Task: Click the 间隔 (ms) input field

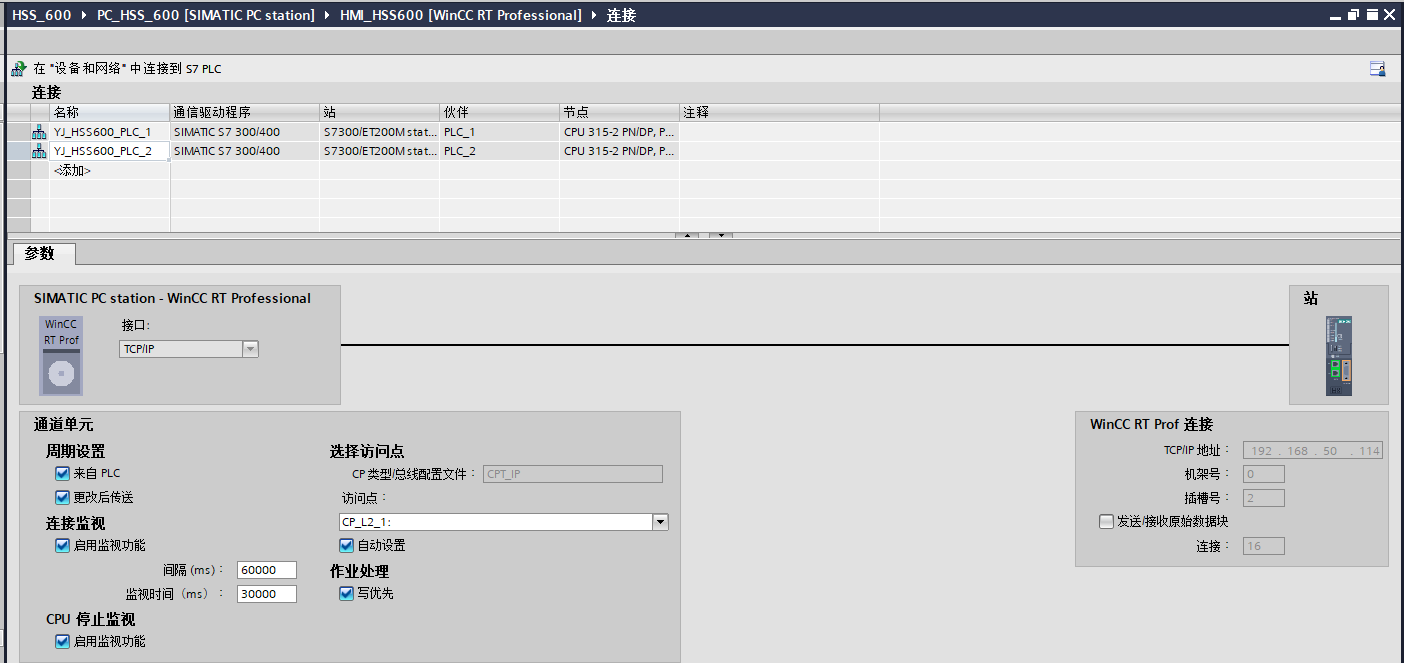Action: [267, 570]
